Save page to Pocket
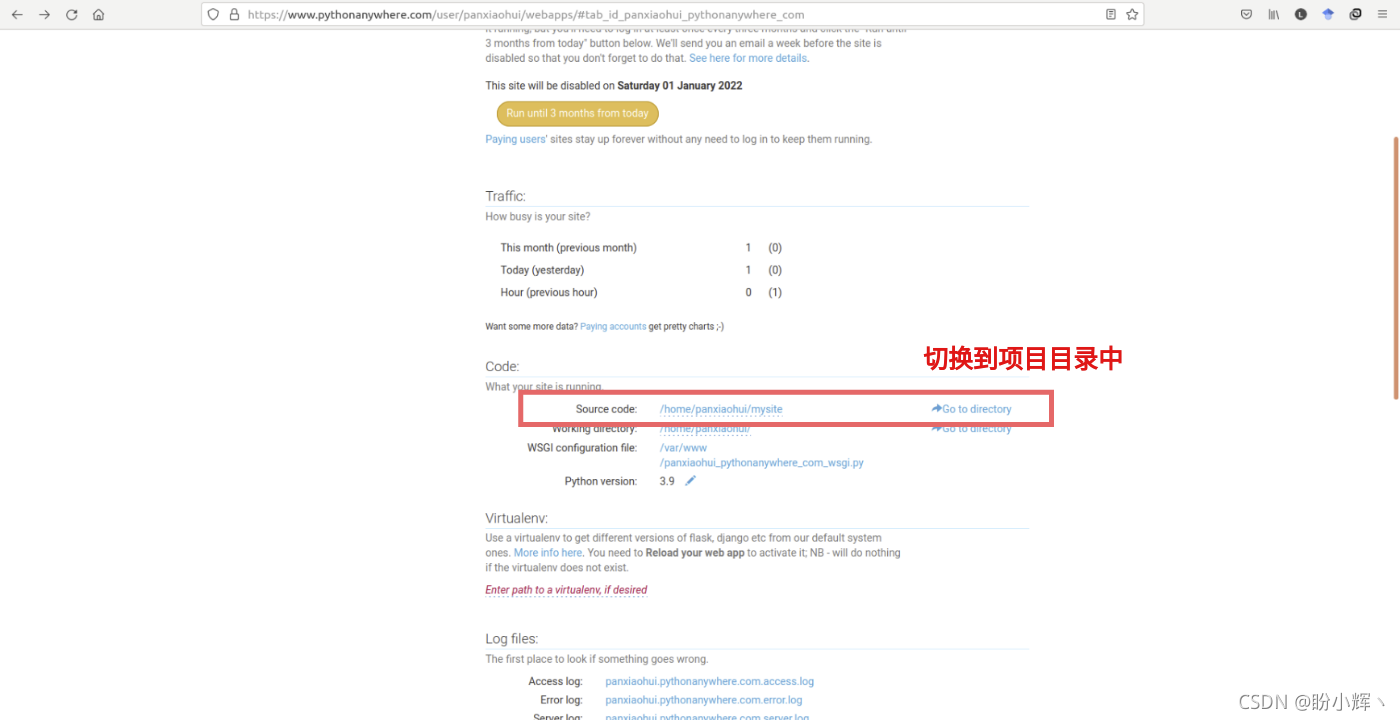 click(1246, 15)
